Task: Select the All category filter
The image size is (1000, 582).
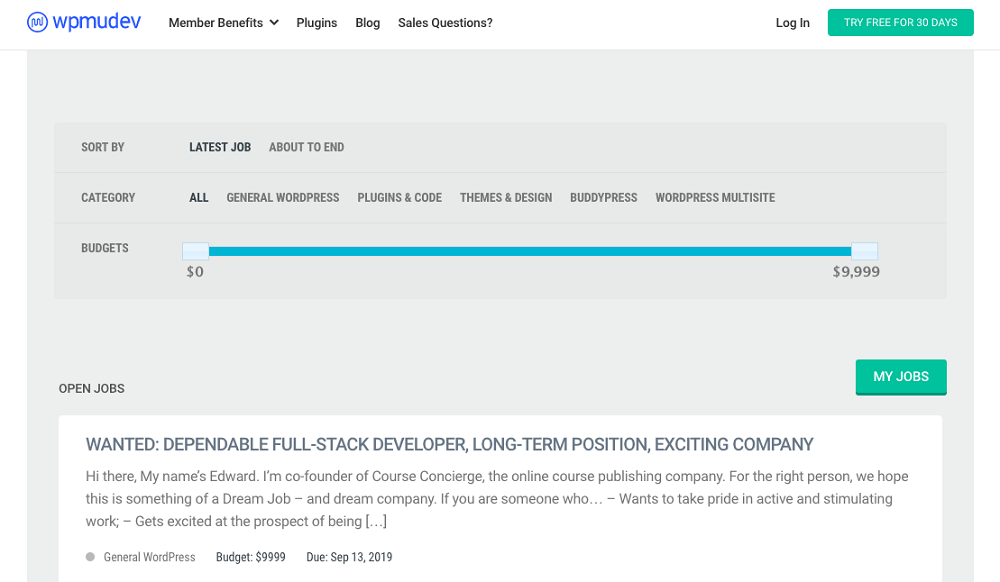Action: 199,198
